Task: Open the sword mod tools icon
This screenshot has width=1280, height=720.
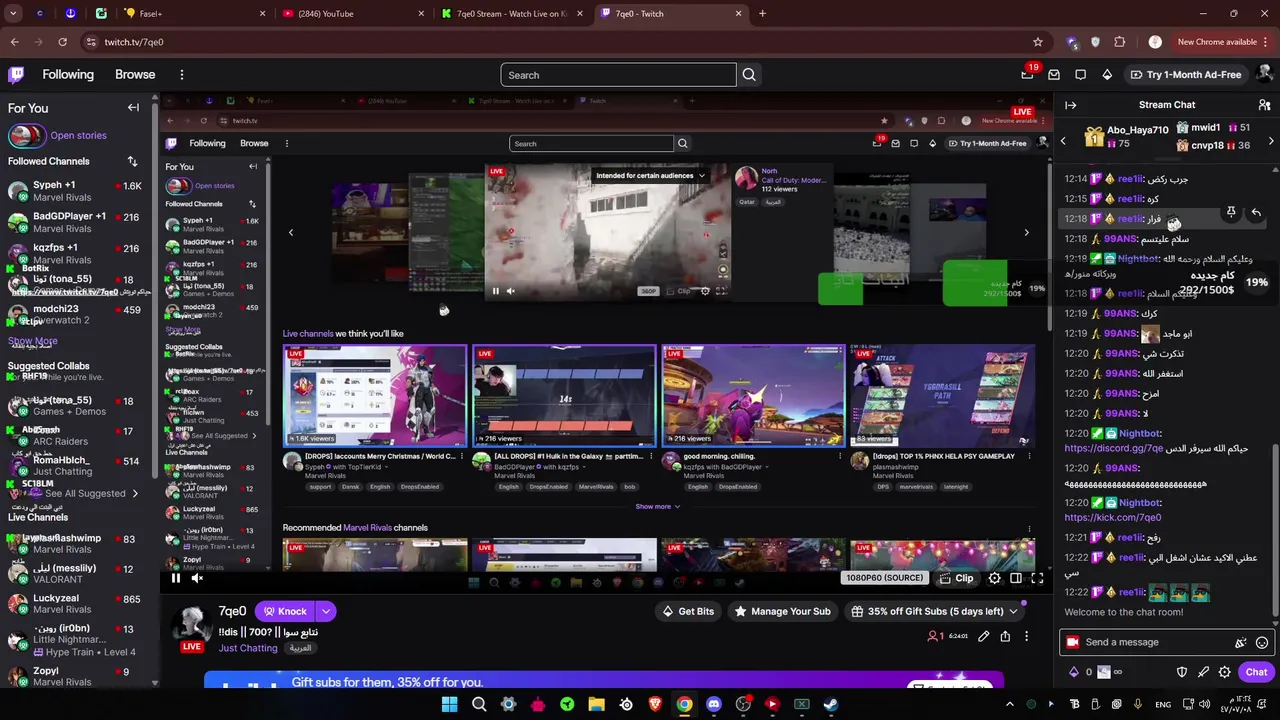Action: (1203, 672)
